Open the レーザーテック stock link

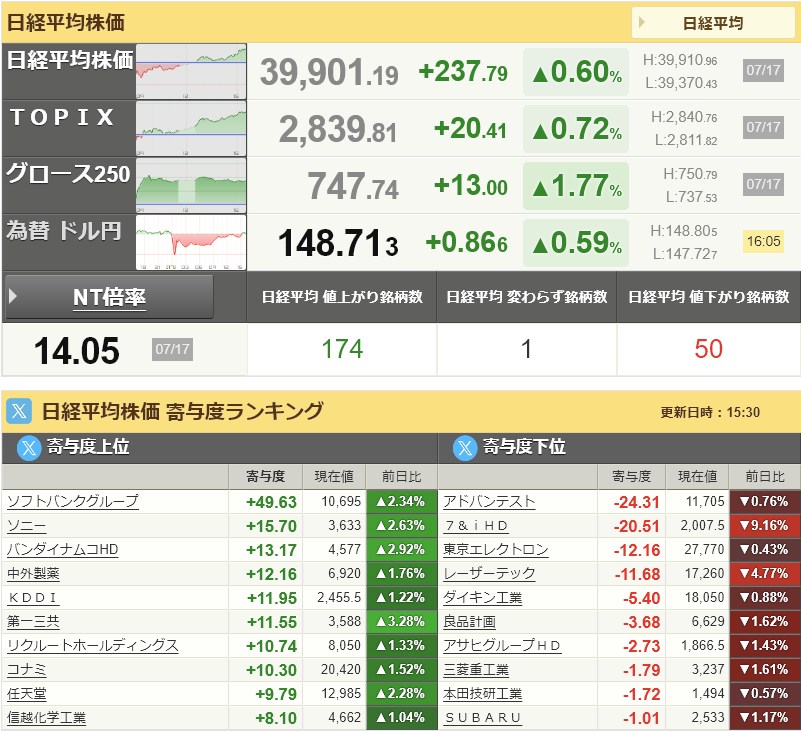(489, 573)
